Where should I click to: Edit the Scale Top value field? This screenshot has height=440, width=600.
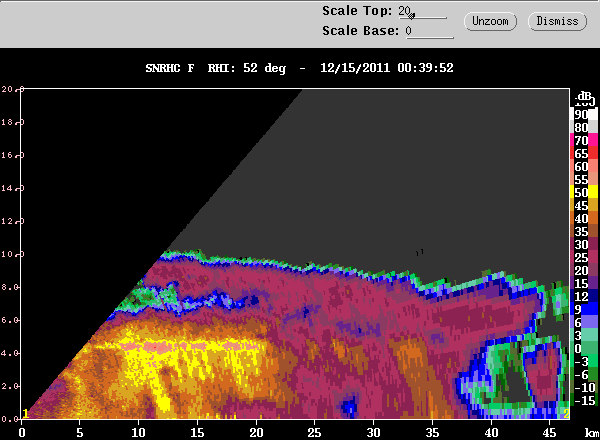click(x=422, y=11)
